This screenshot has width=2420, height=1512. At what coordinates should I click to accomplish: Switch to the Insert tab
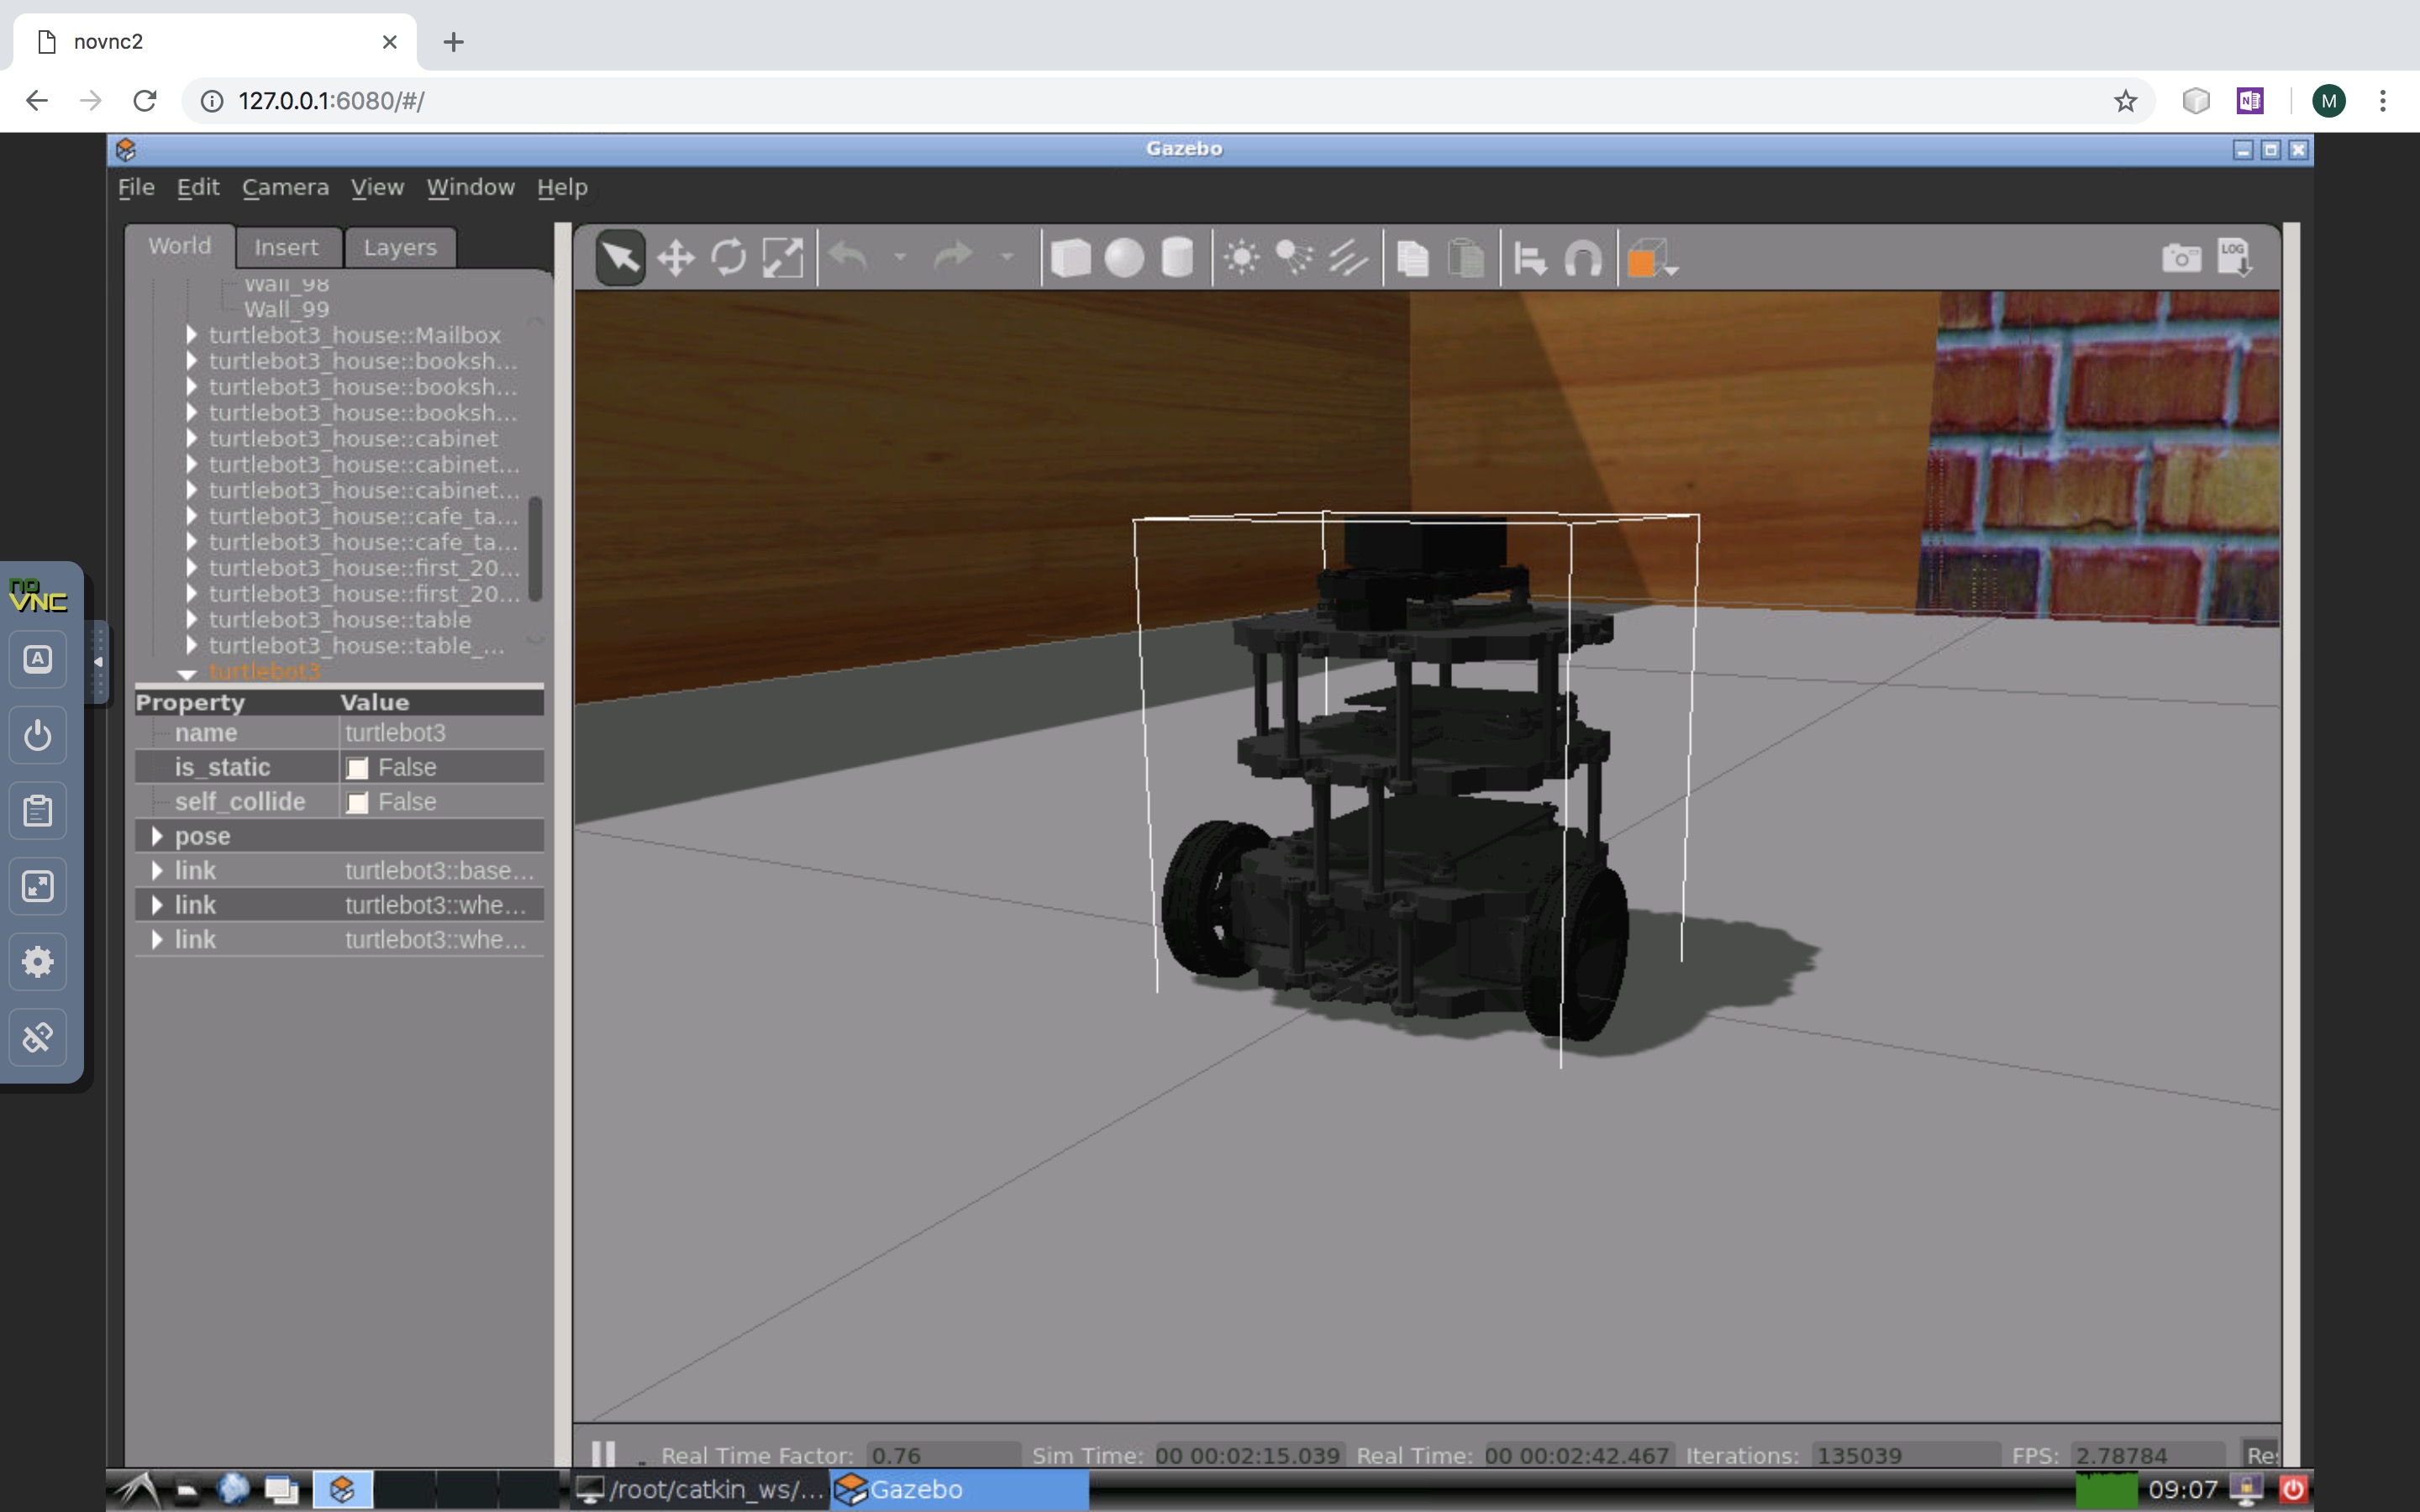(286, 247)
